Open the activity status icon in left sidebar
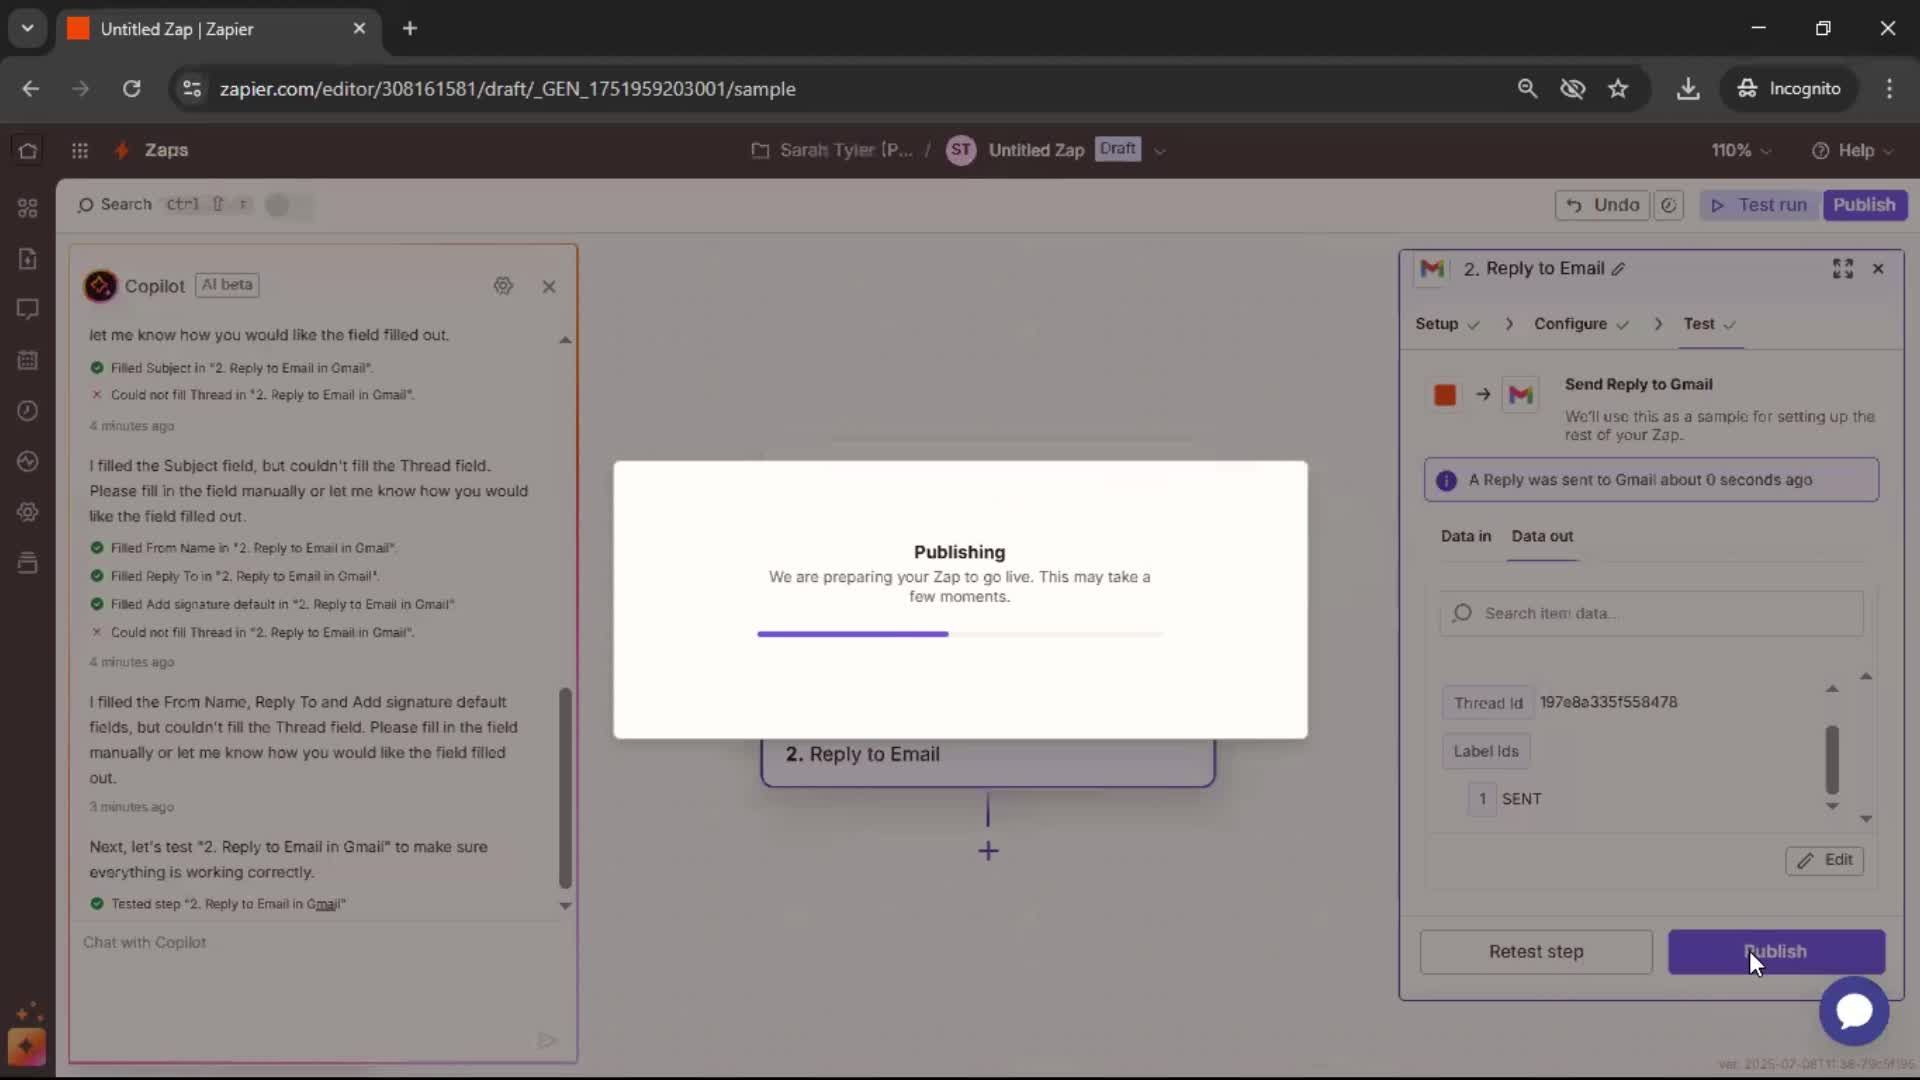The height and width of the screenshot is (1080, 1920). [x=28, y=461]
